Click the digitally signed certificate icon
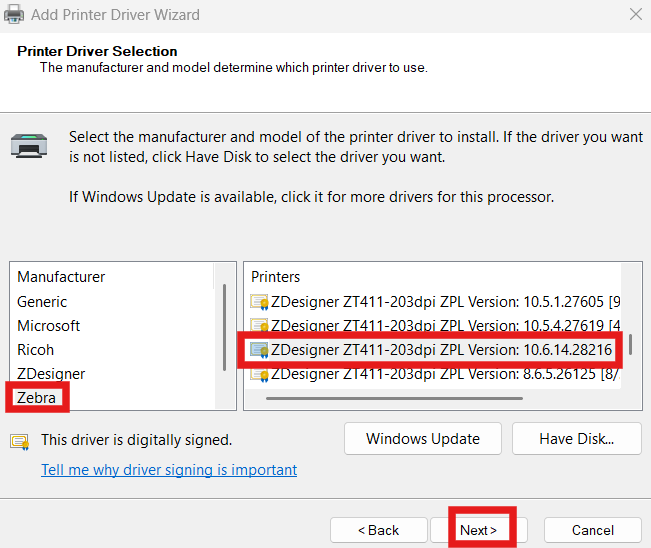This screenshot has width=651, height=548. pos(20,442)
